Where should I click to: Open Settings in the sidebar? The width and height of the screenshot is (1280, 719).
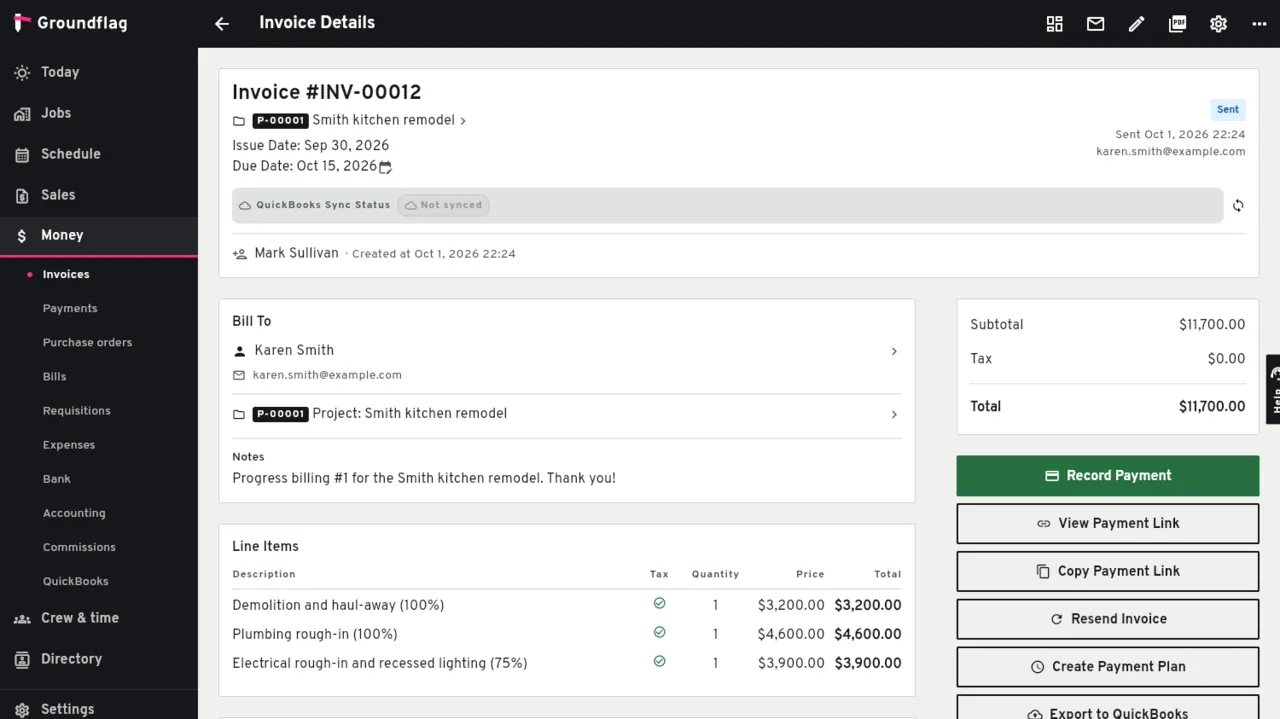pyautogui.click(x=99, y=708)
